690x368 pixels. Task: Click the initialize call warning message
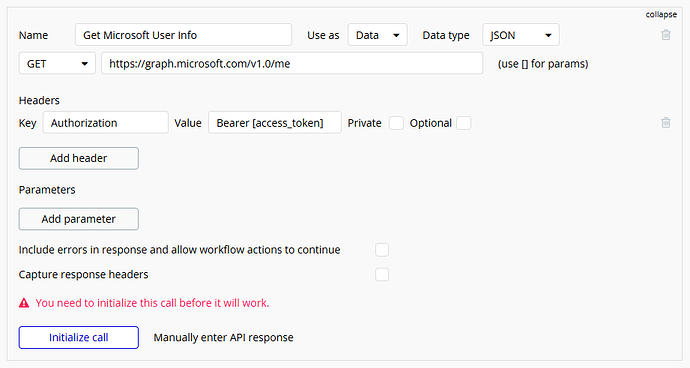[x=152, y=303]
